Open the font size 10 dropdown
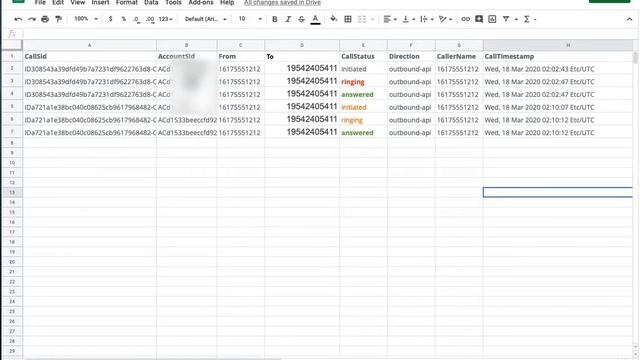Viewport: 640px width, 360px height. tap(250, 19)
